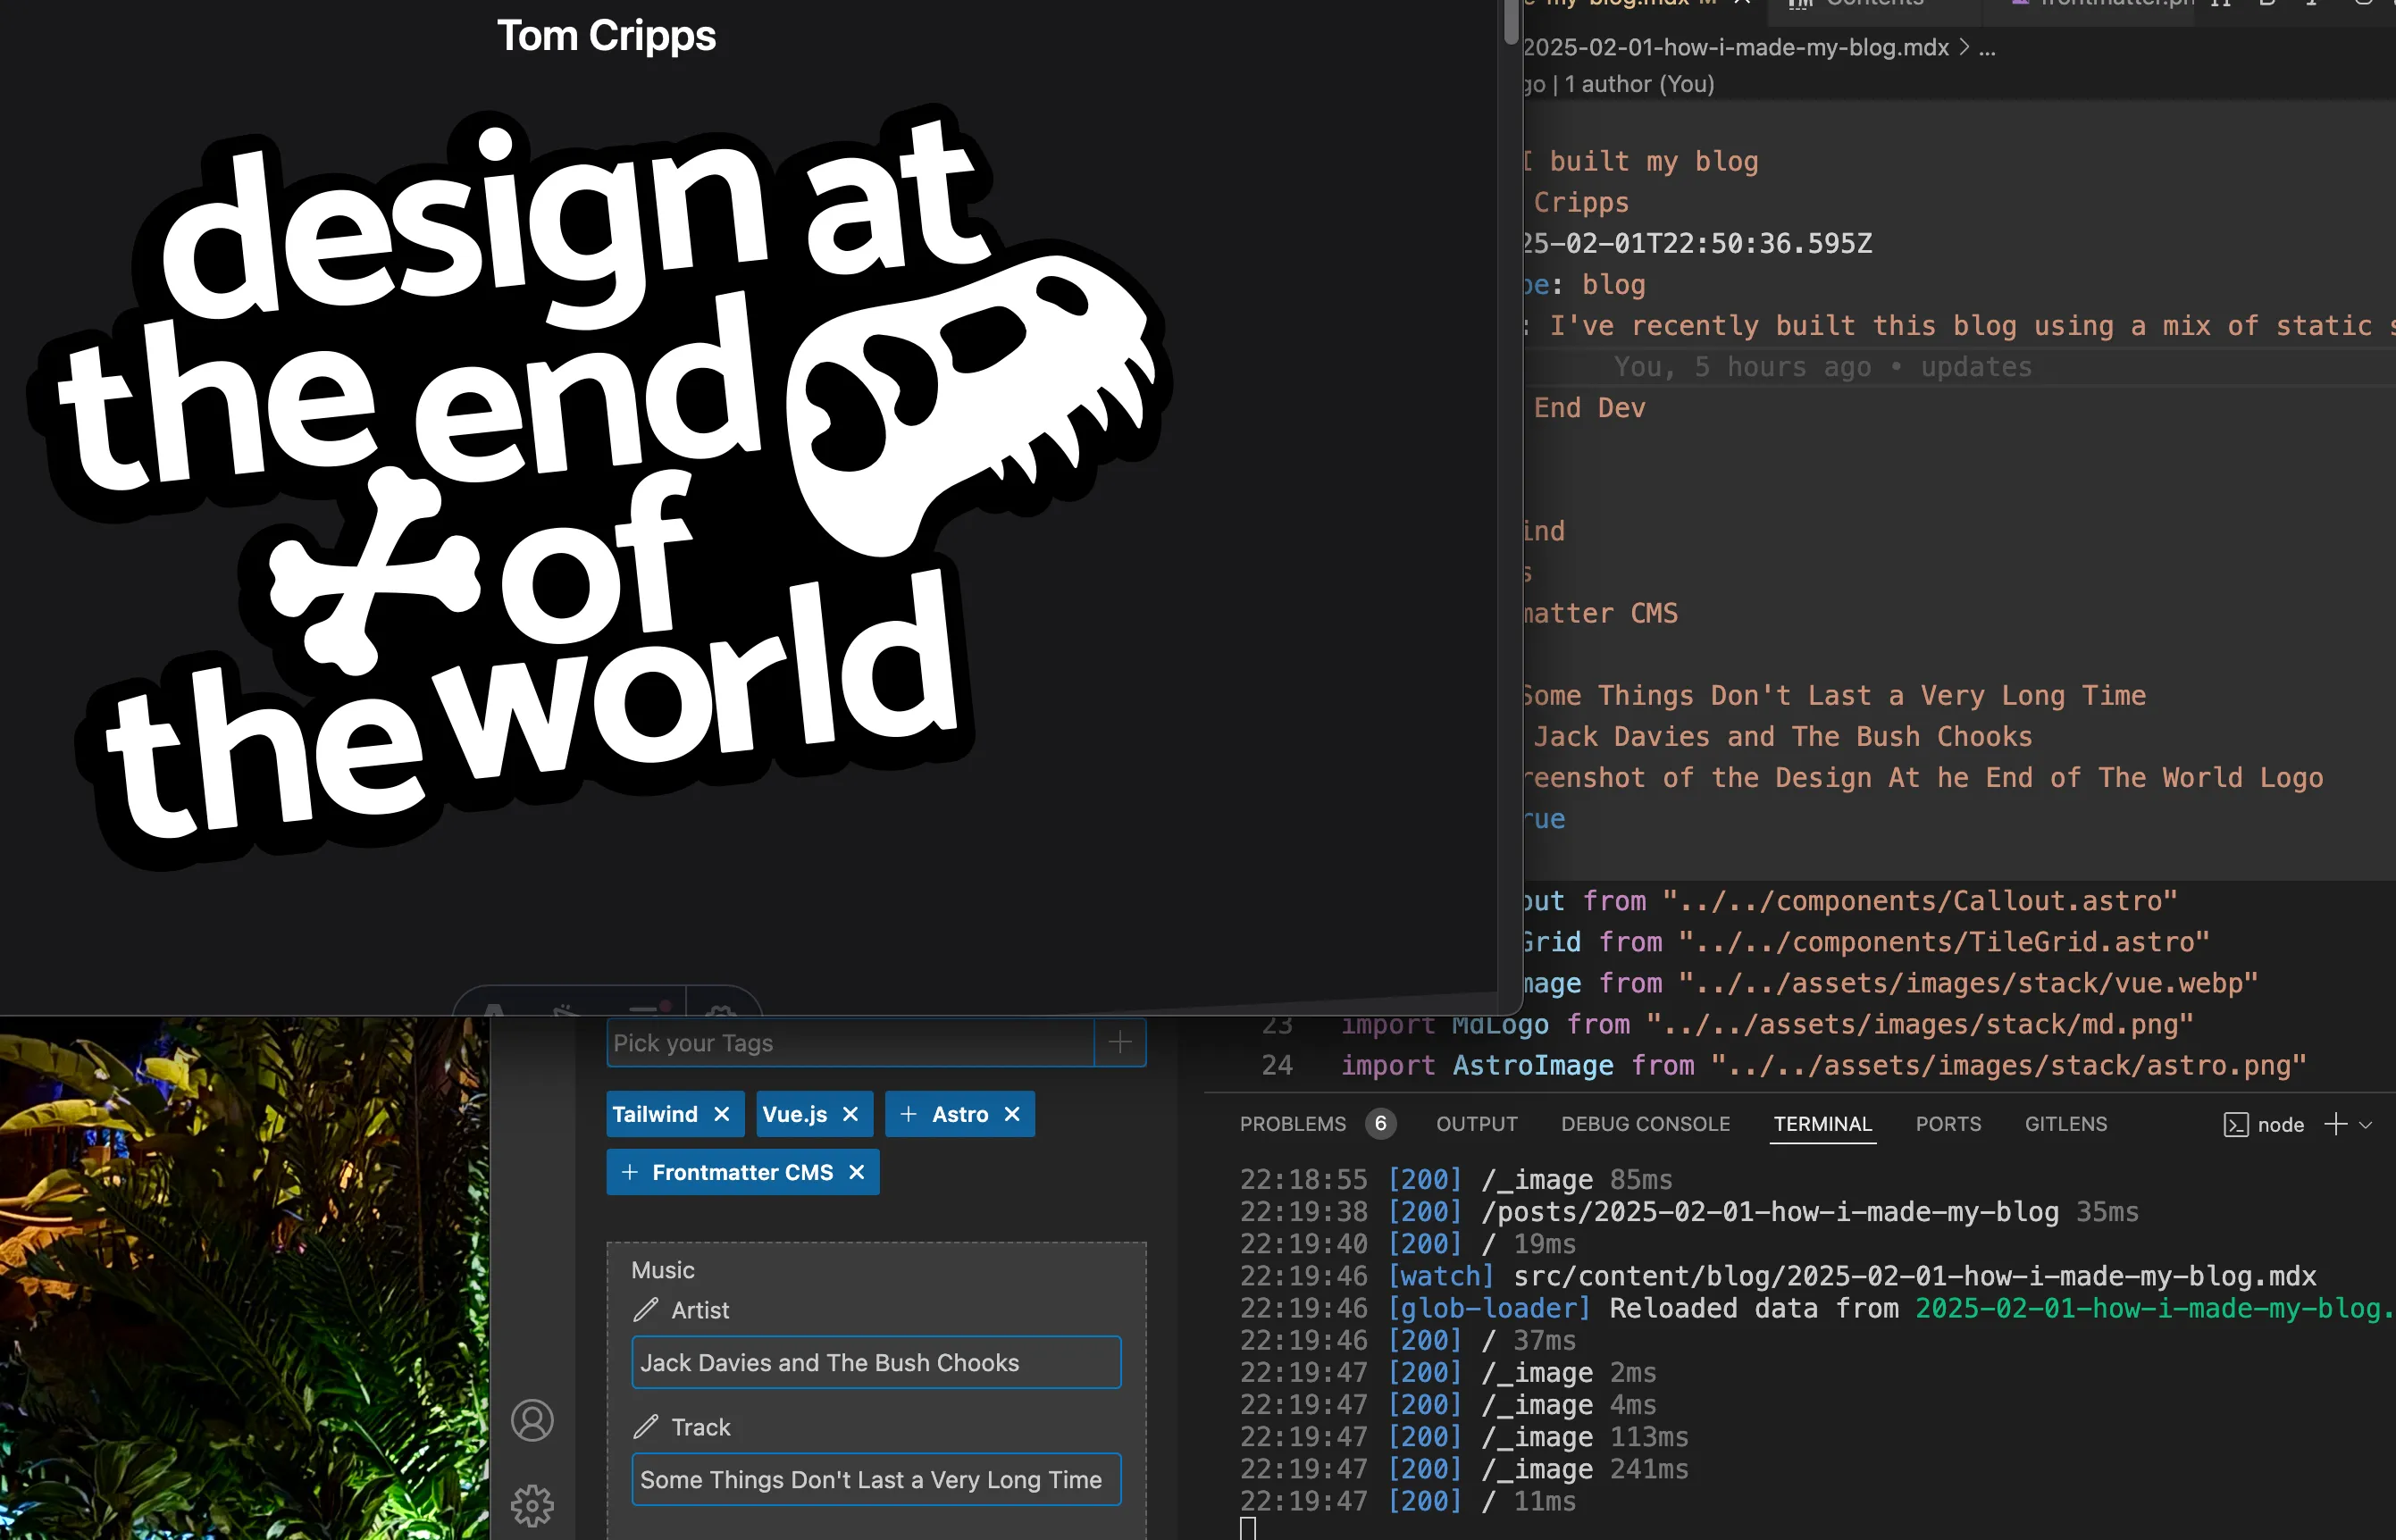Remove the Tailwind tag
Viewport: 2396px width, 1540px height.
coord(722,1113)
